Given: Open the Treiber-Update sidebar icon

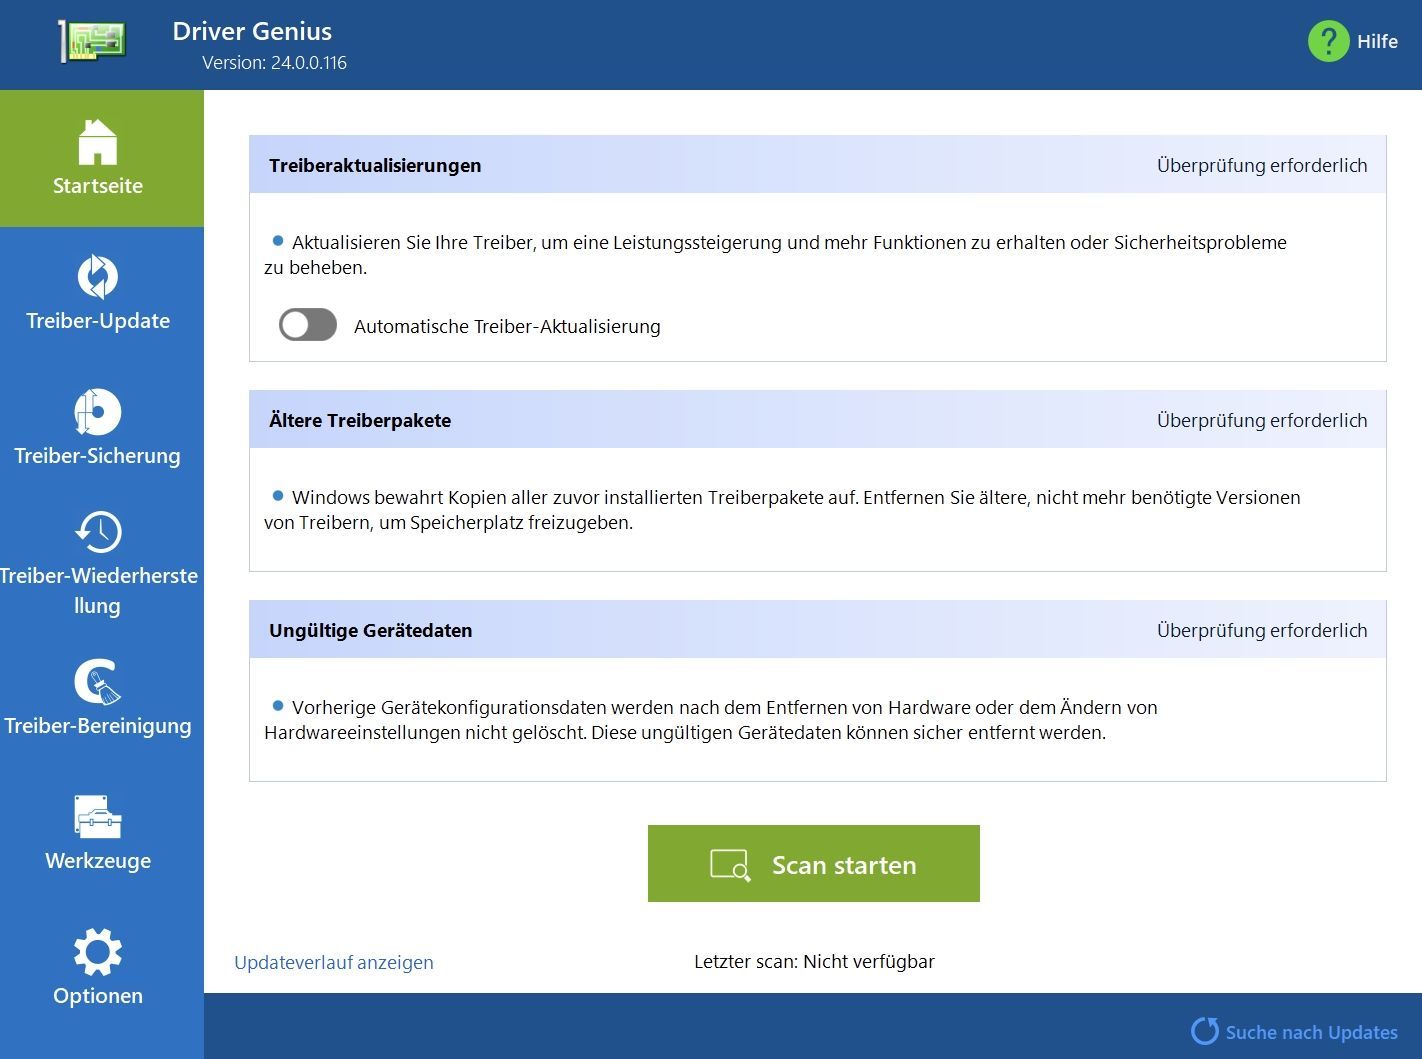Looking at the screenshot, I should point(97,277).
